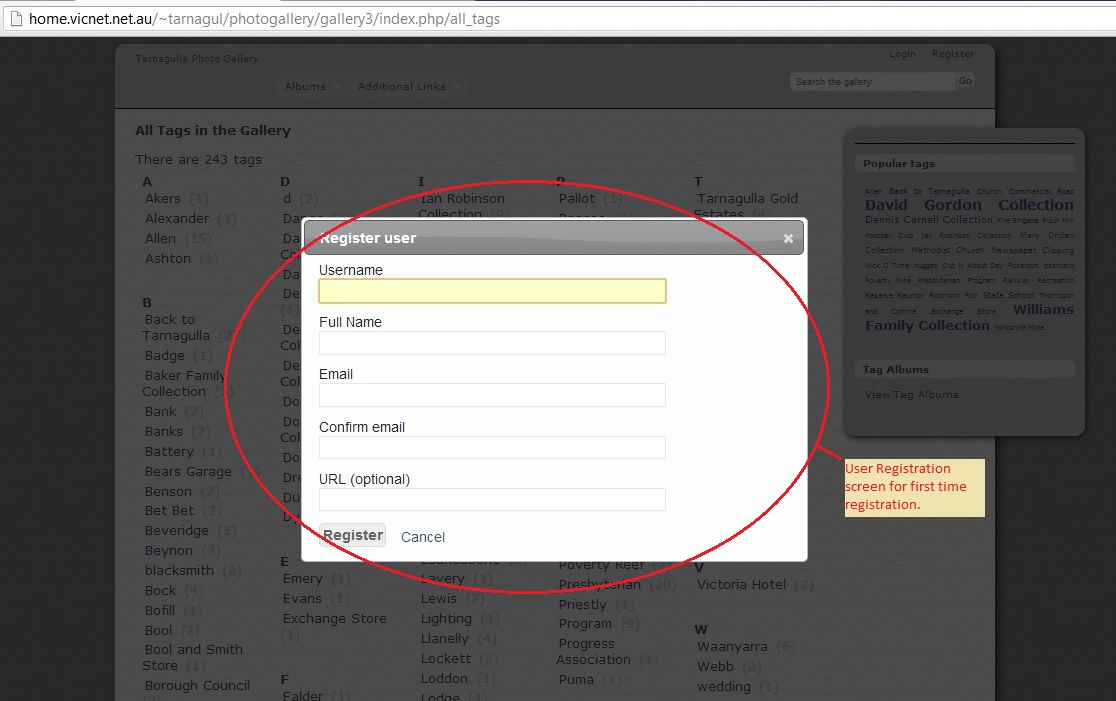Open the Bofill tag

pyautogui.click(x=159, y=610)
